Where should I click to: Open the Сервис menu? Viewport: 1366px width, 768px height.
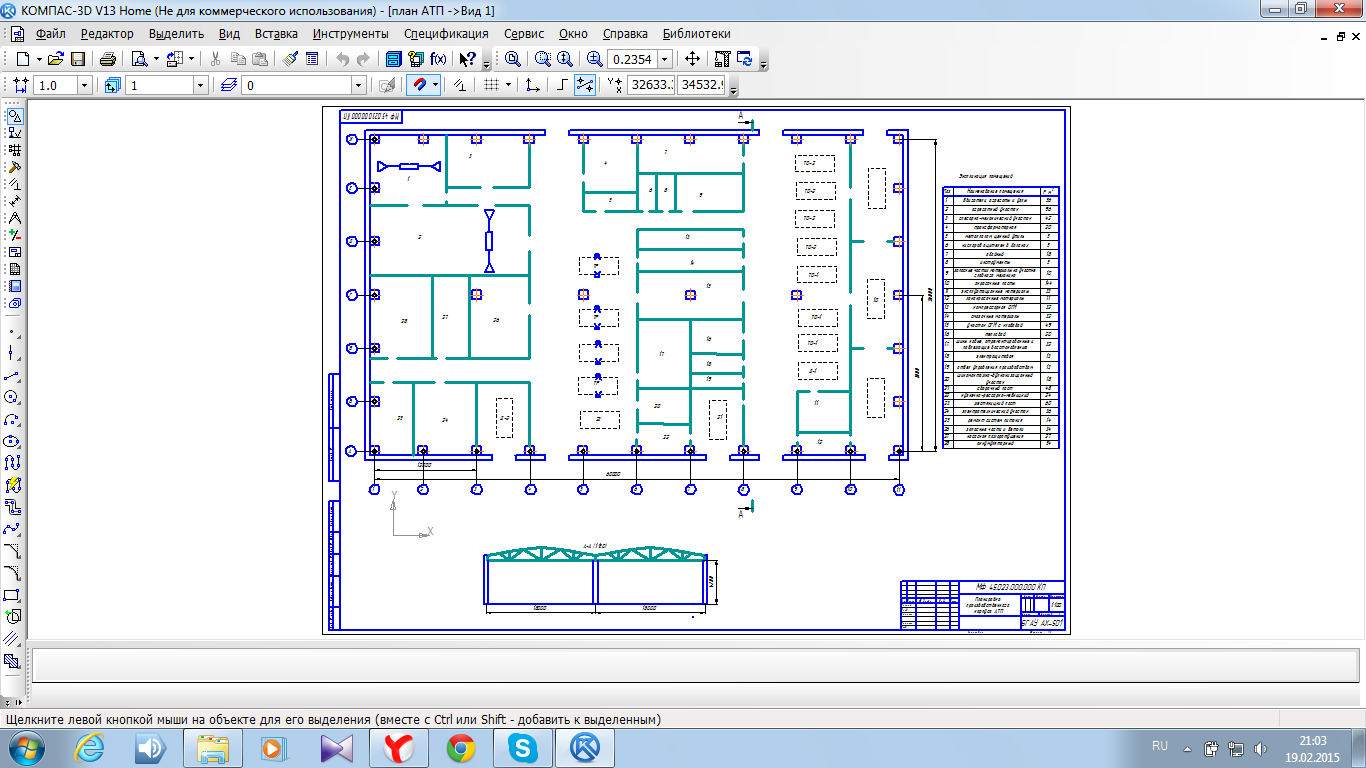[x=524, y=33]
